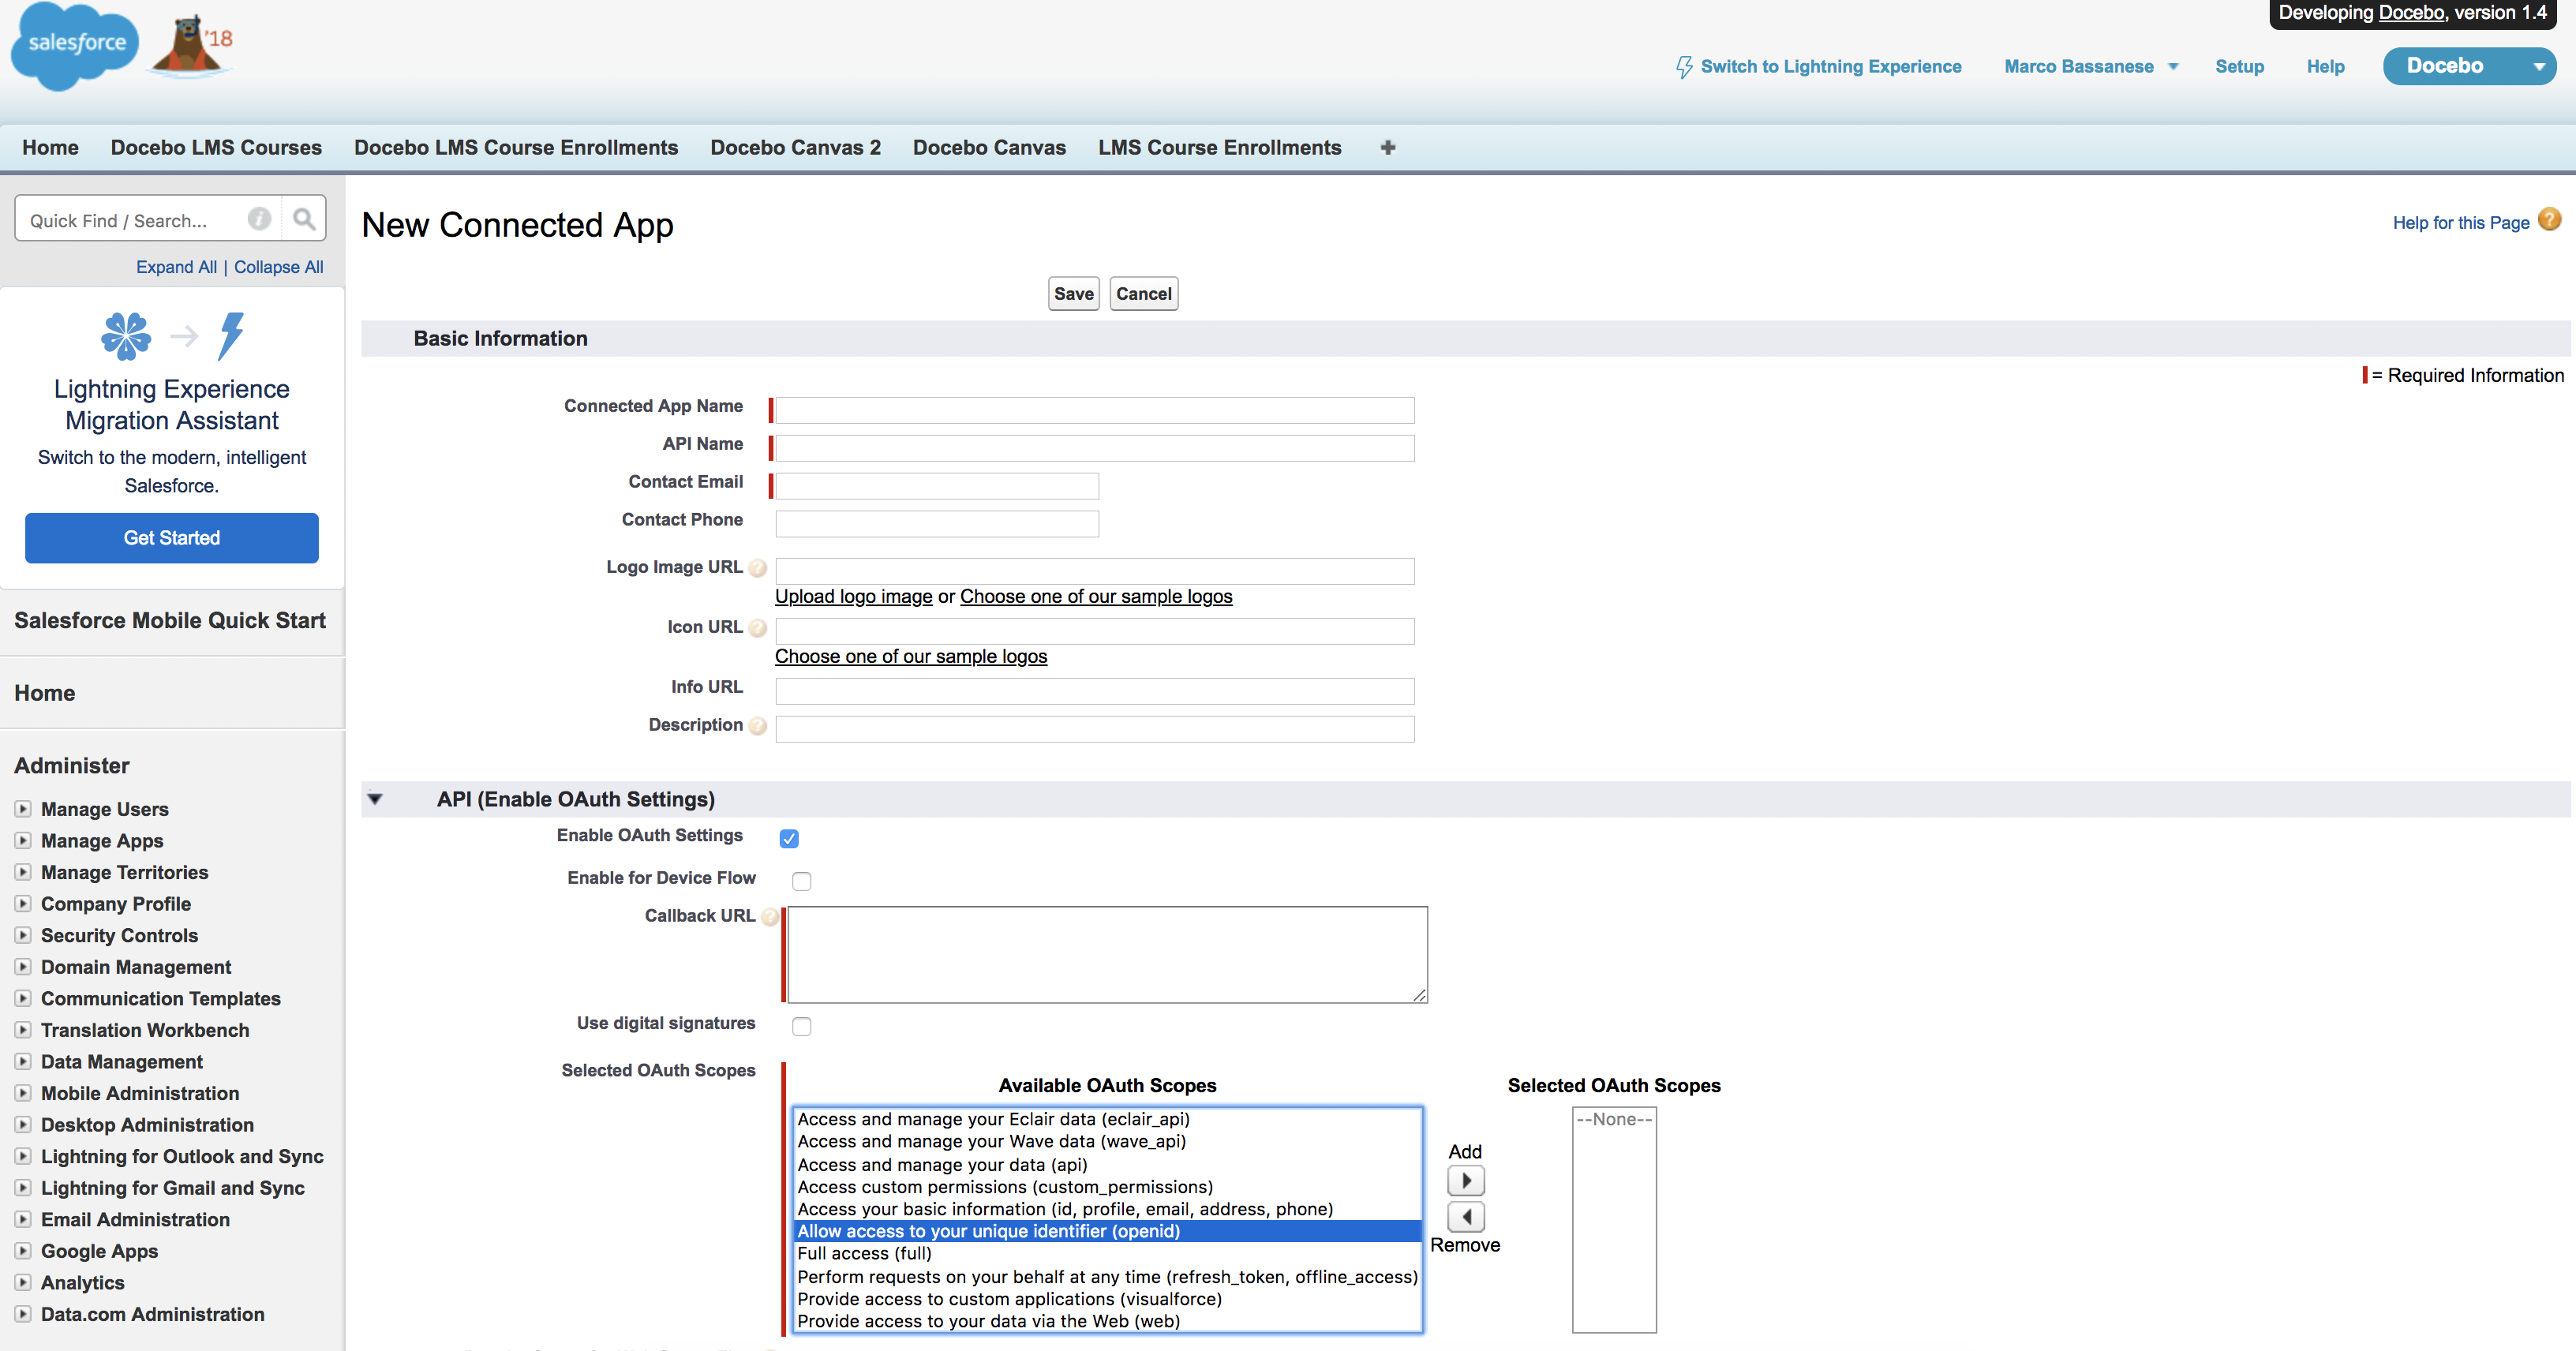This screenshot has height=1351, width=2576.
Task: Open the Home tab
Action: click(x=50, y=148)
